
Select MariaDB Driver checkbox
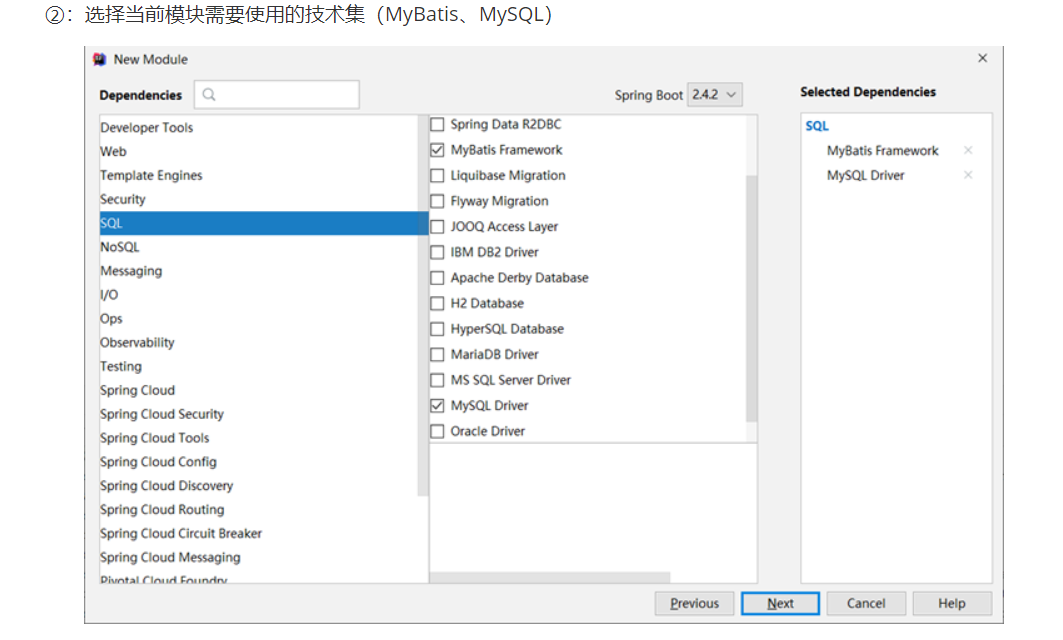pos(437,355)
